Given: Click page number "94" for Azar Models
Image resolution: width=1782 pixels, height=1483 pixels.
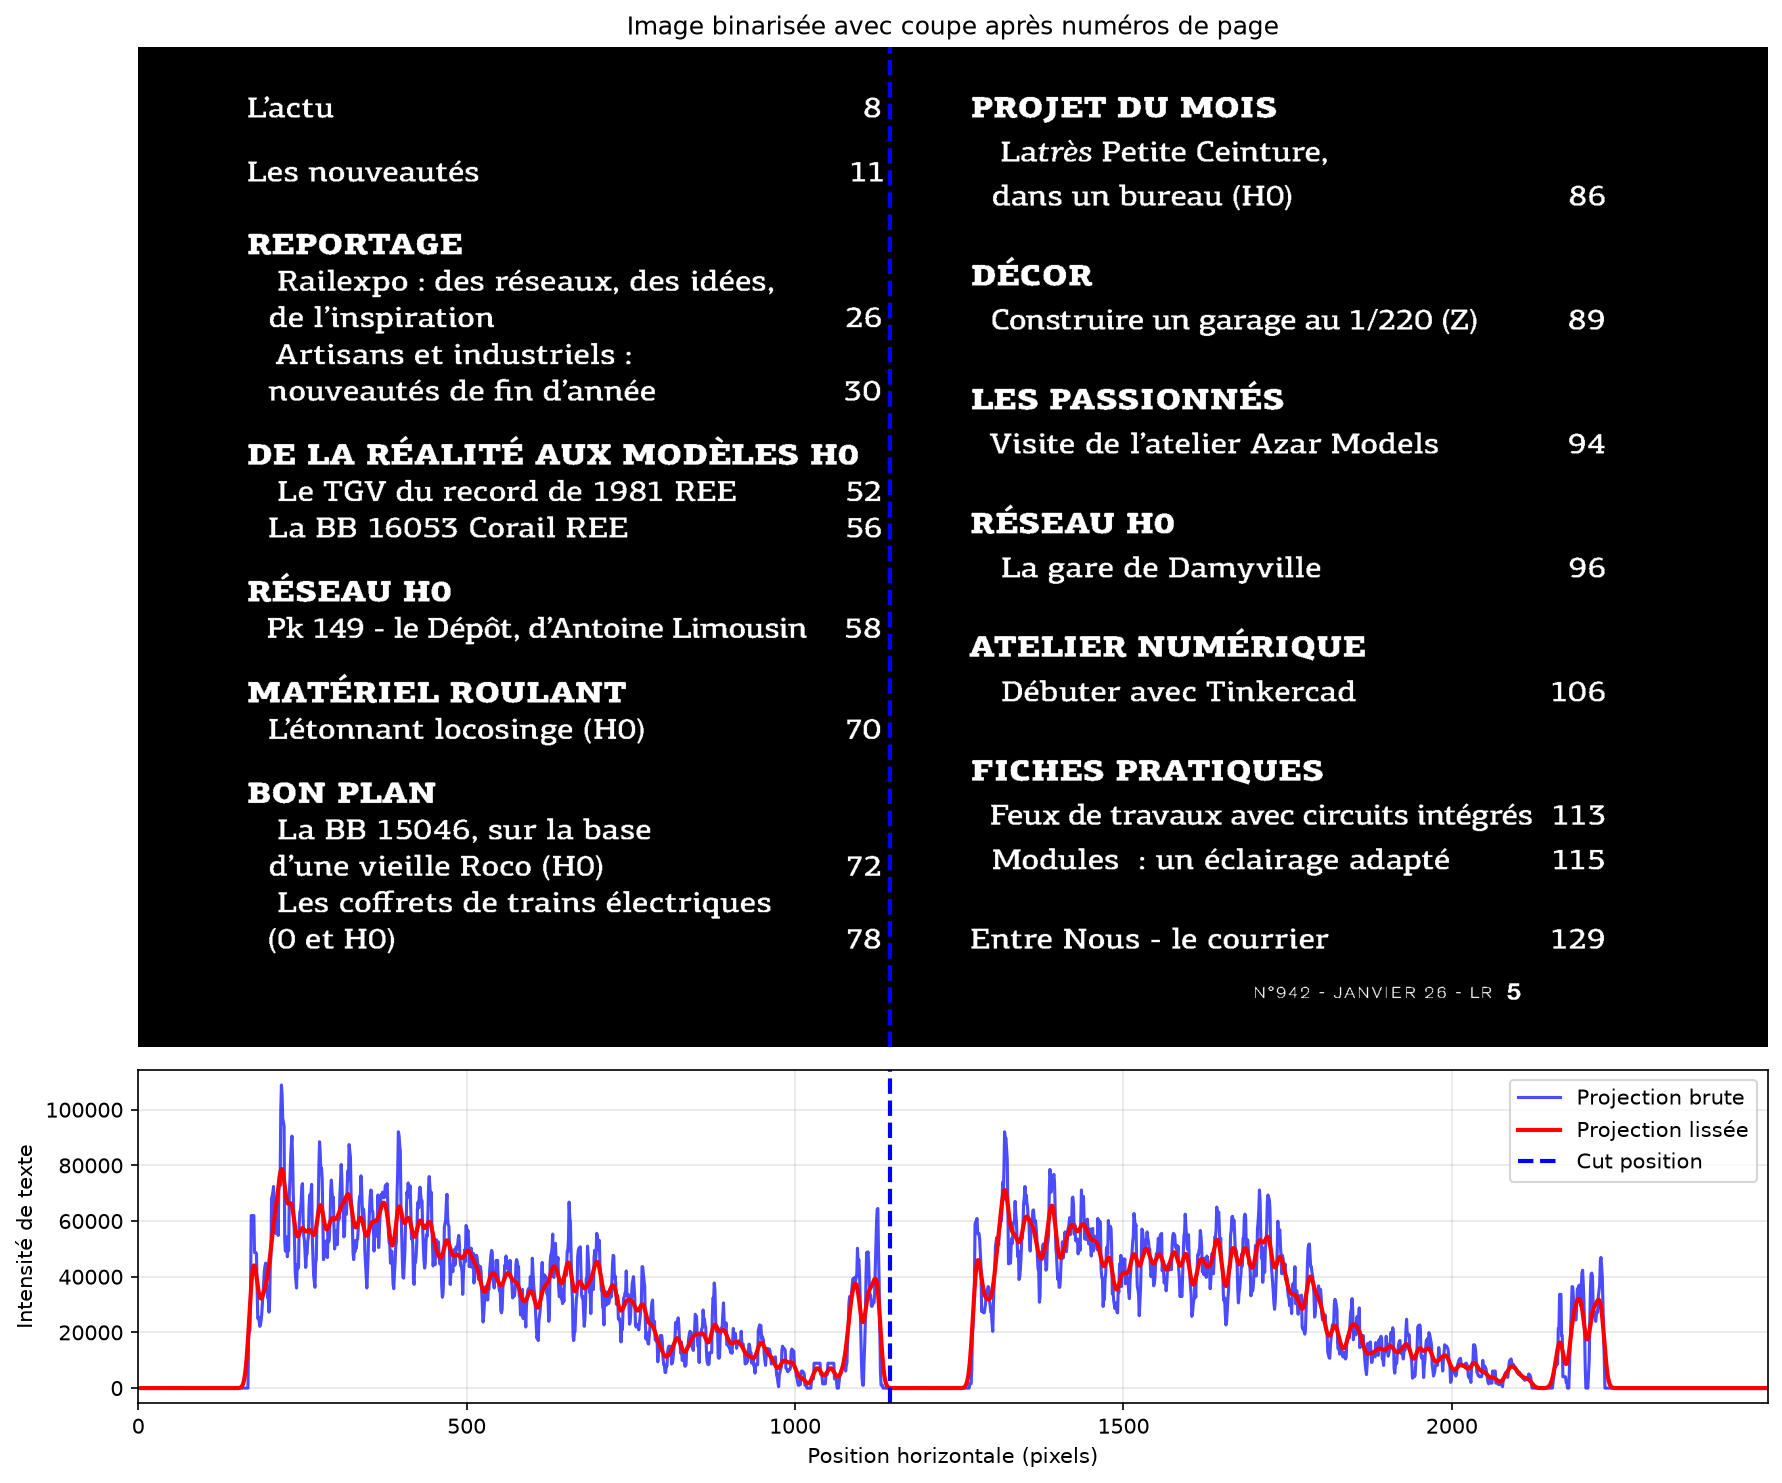Looking at the screenshot, I should click(x=1587, y=444).
